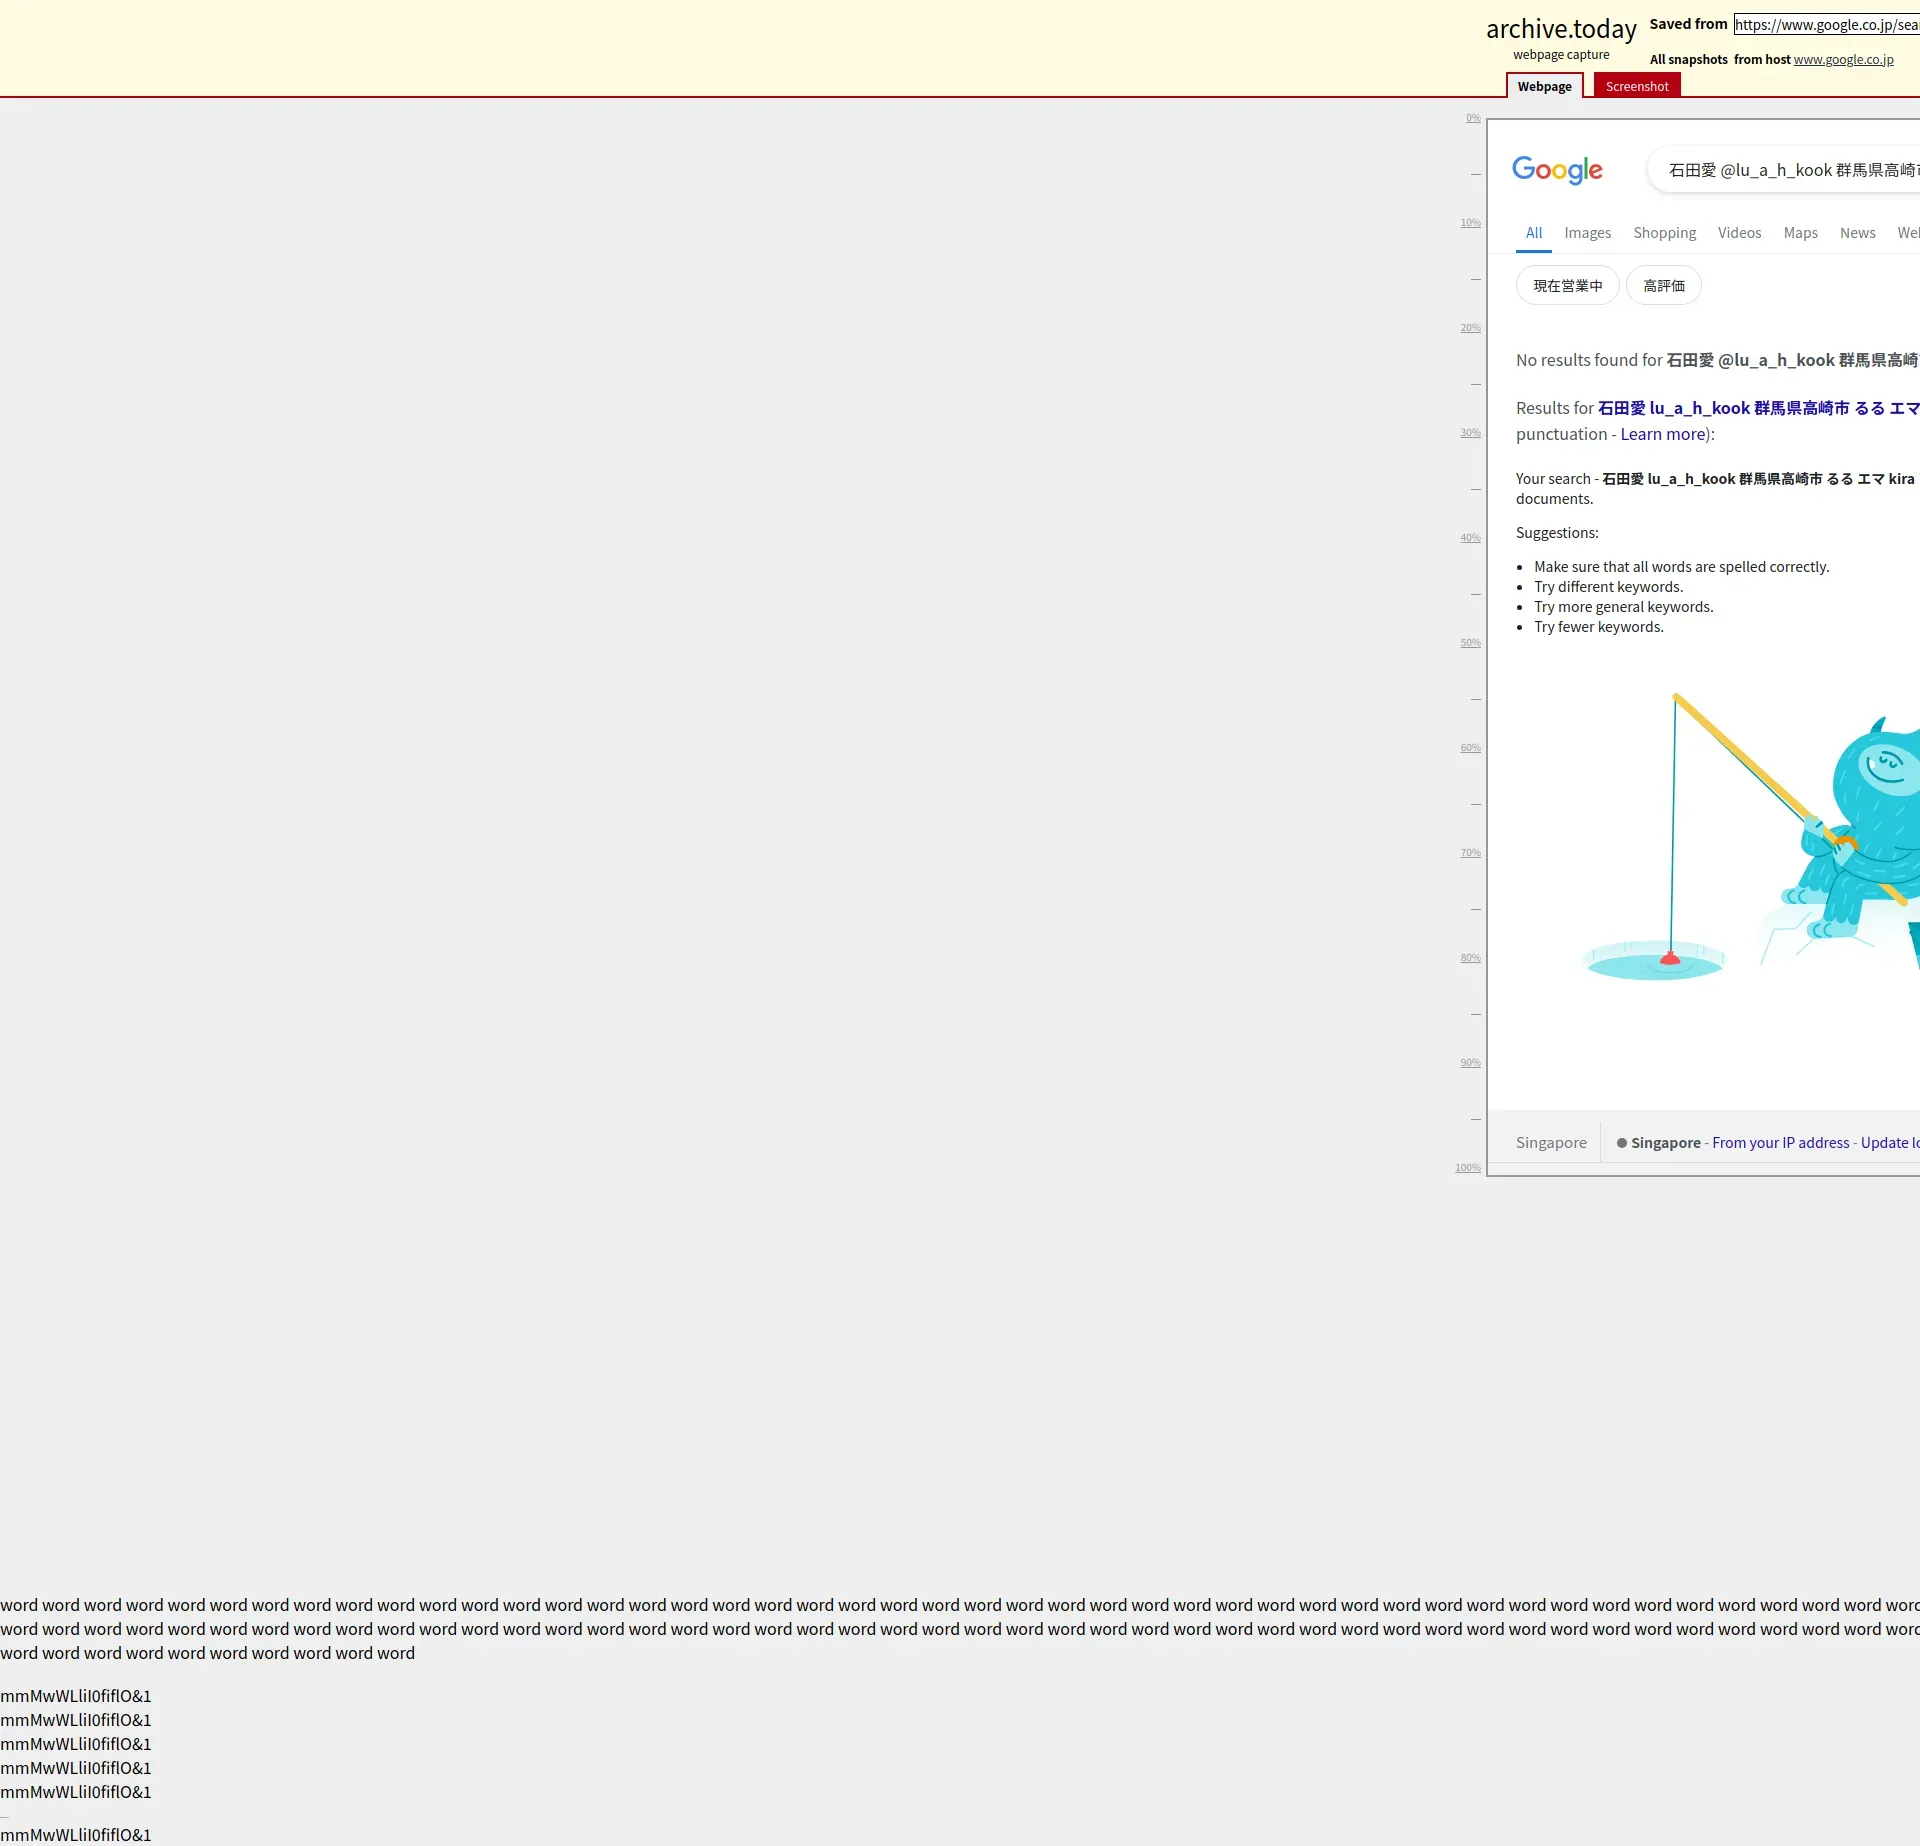The width and height of the screenshot is (1920, 1846).
Task: Open the News search tab
Action: pos(1857,233)
